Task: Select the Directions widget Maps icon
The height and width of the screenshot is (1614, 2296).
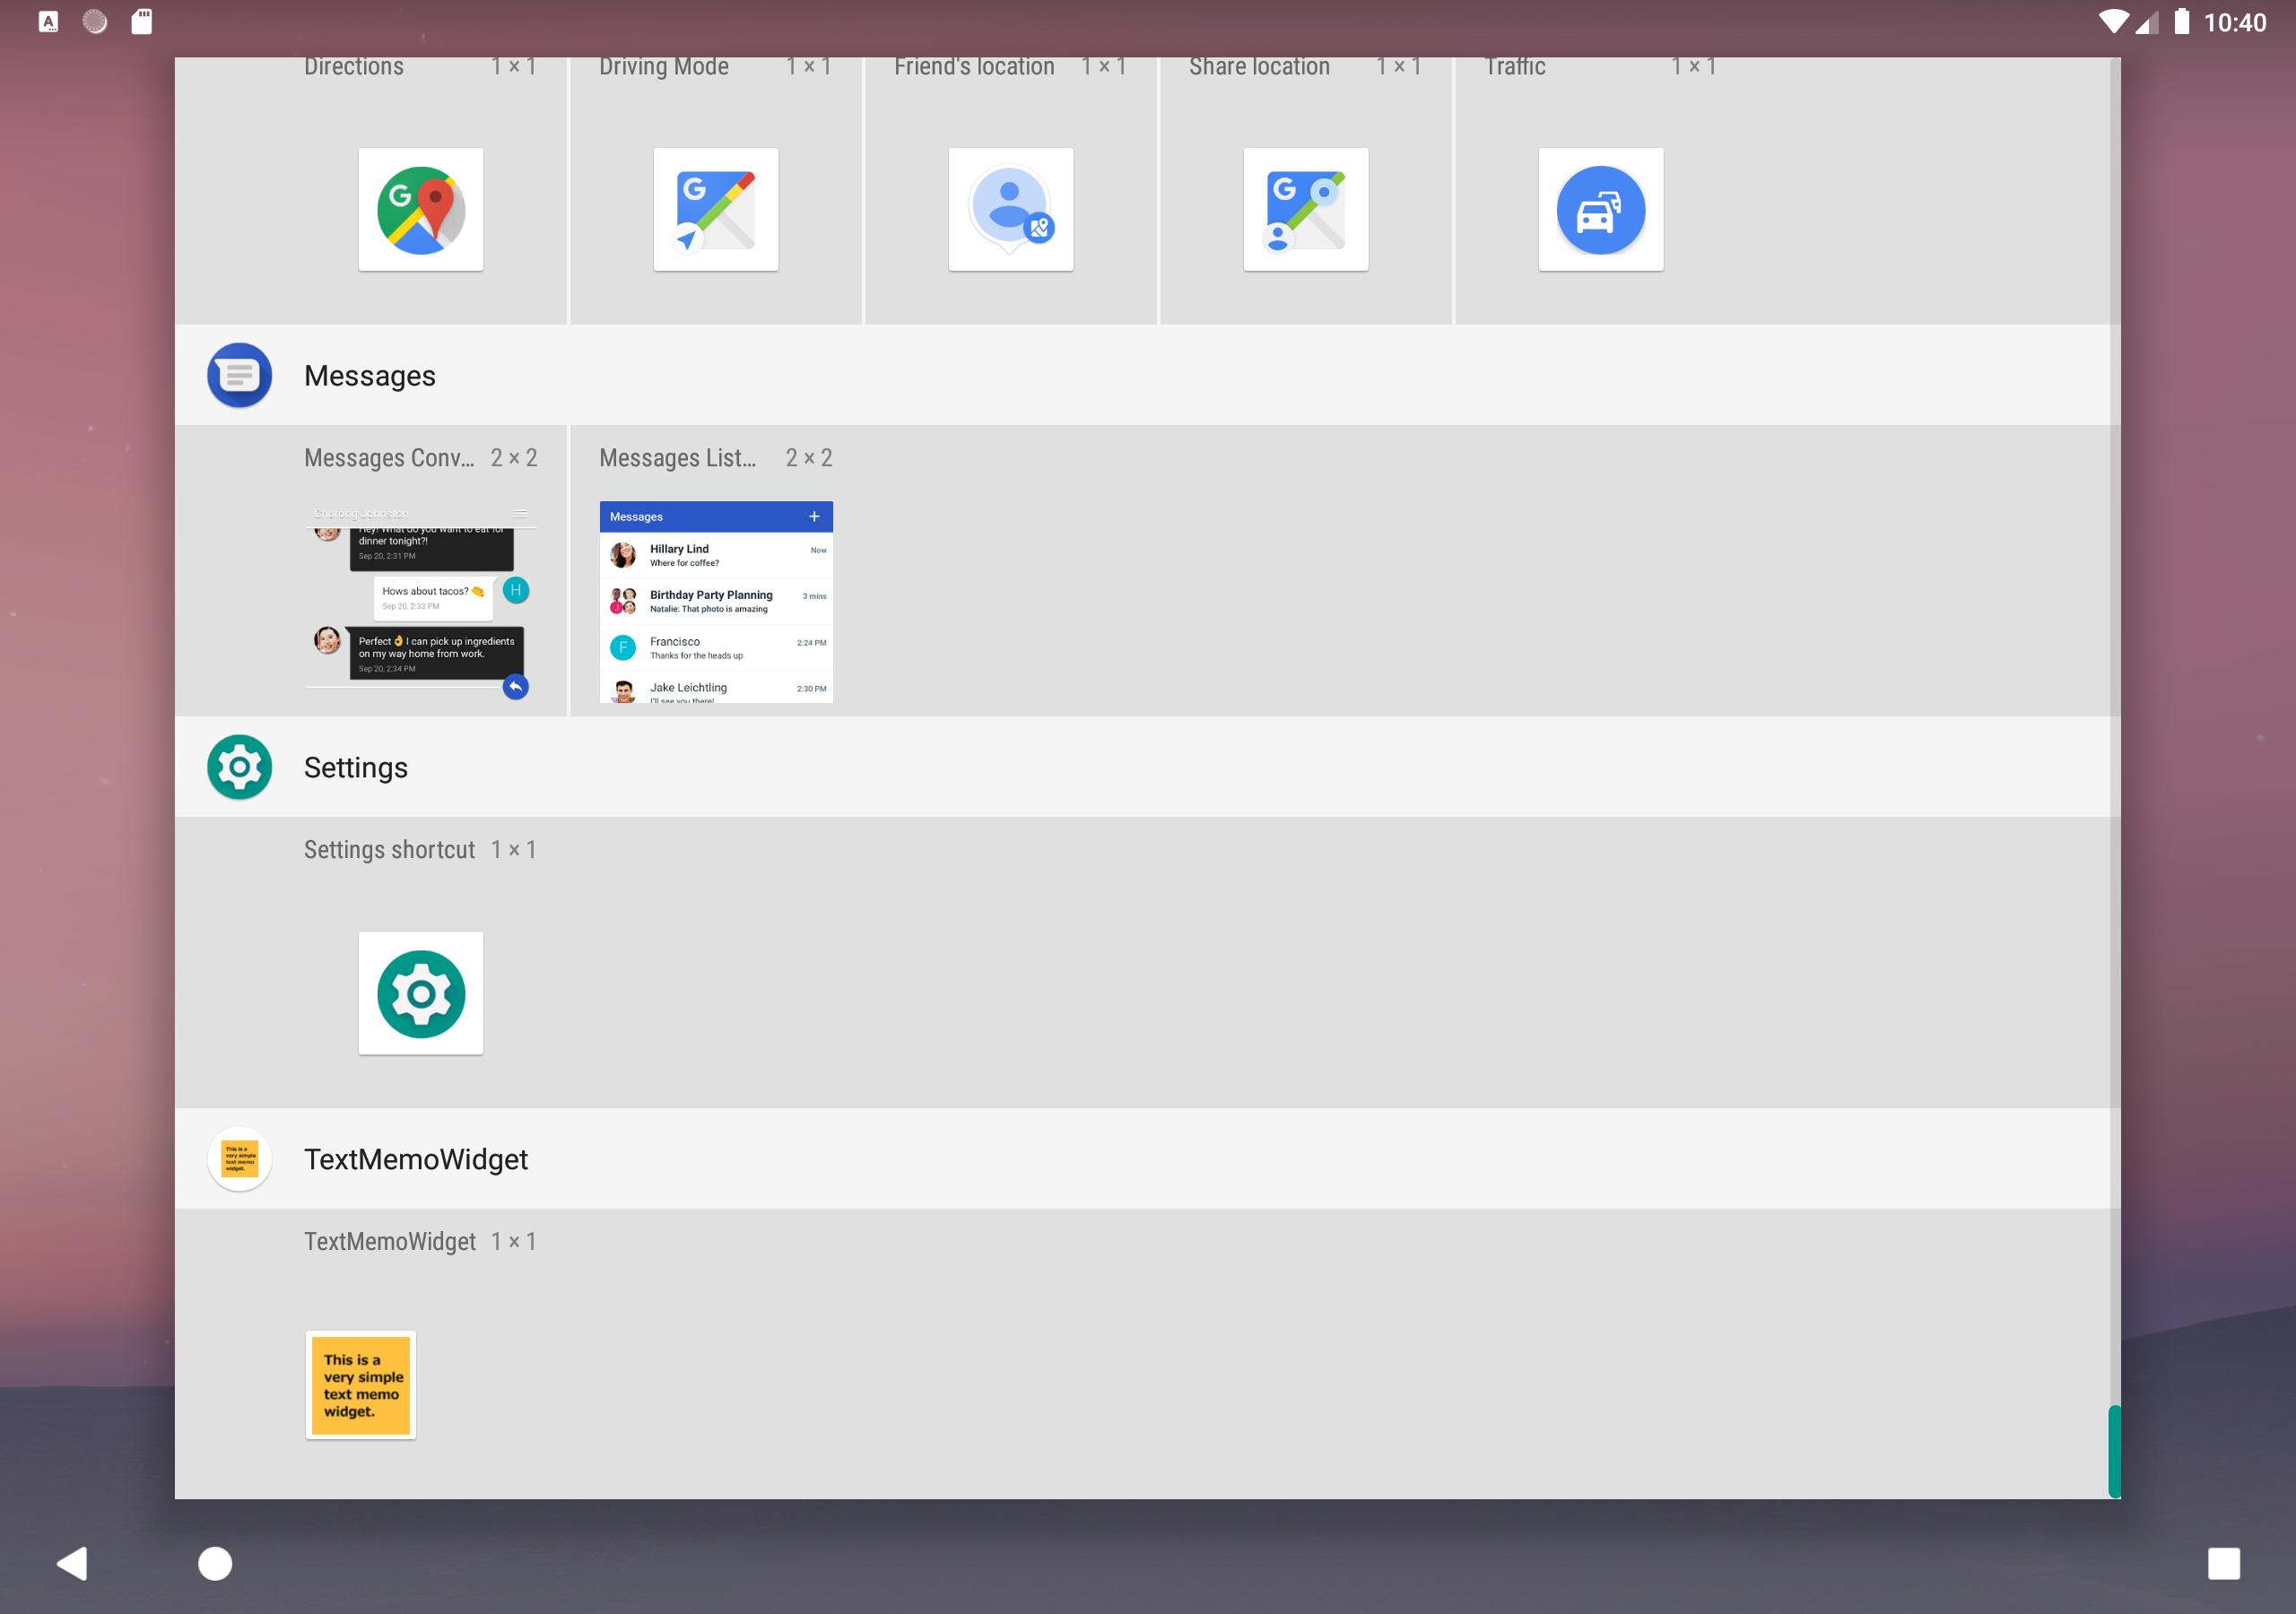Action: (421, 210)
